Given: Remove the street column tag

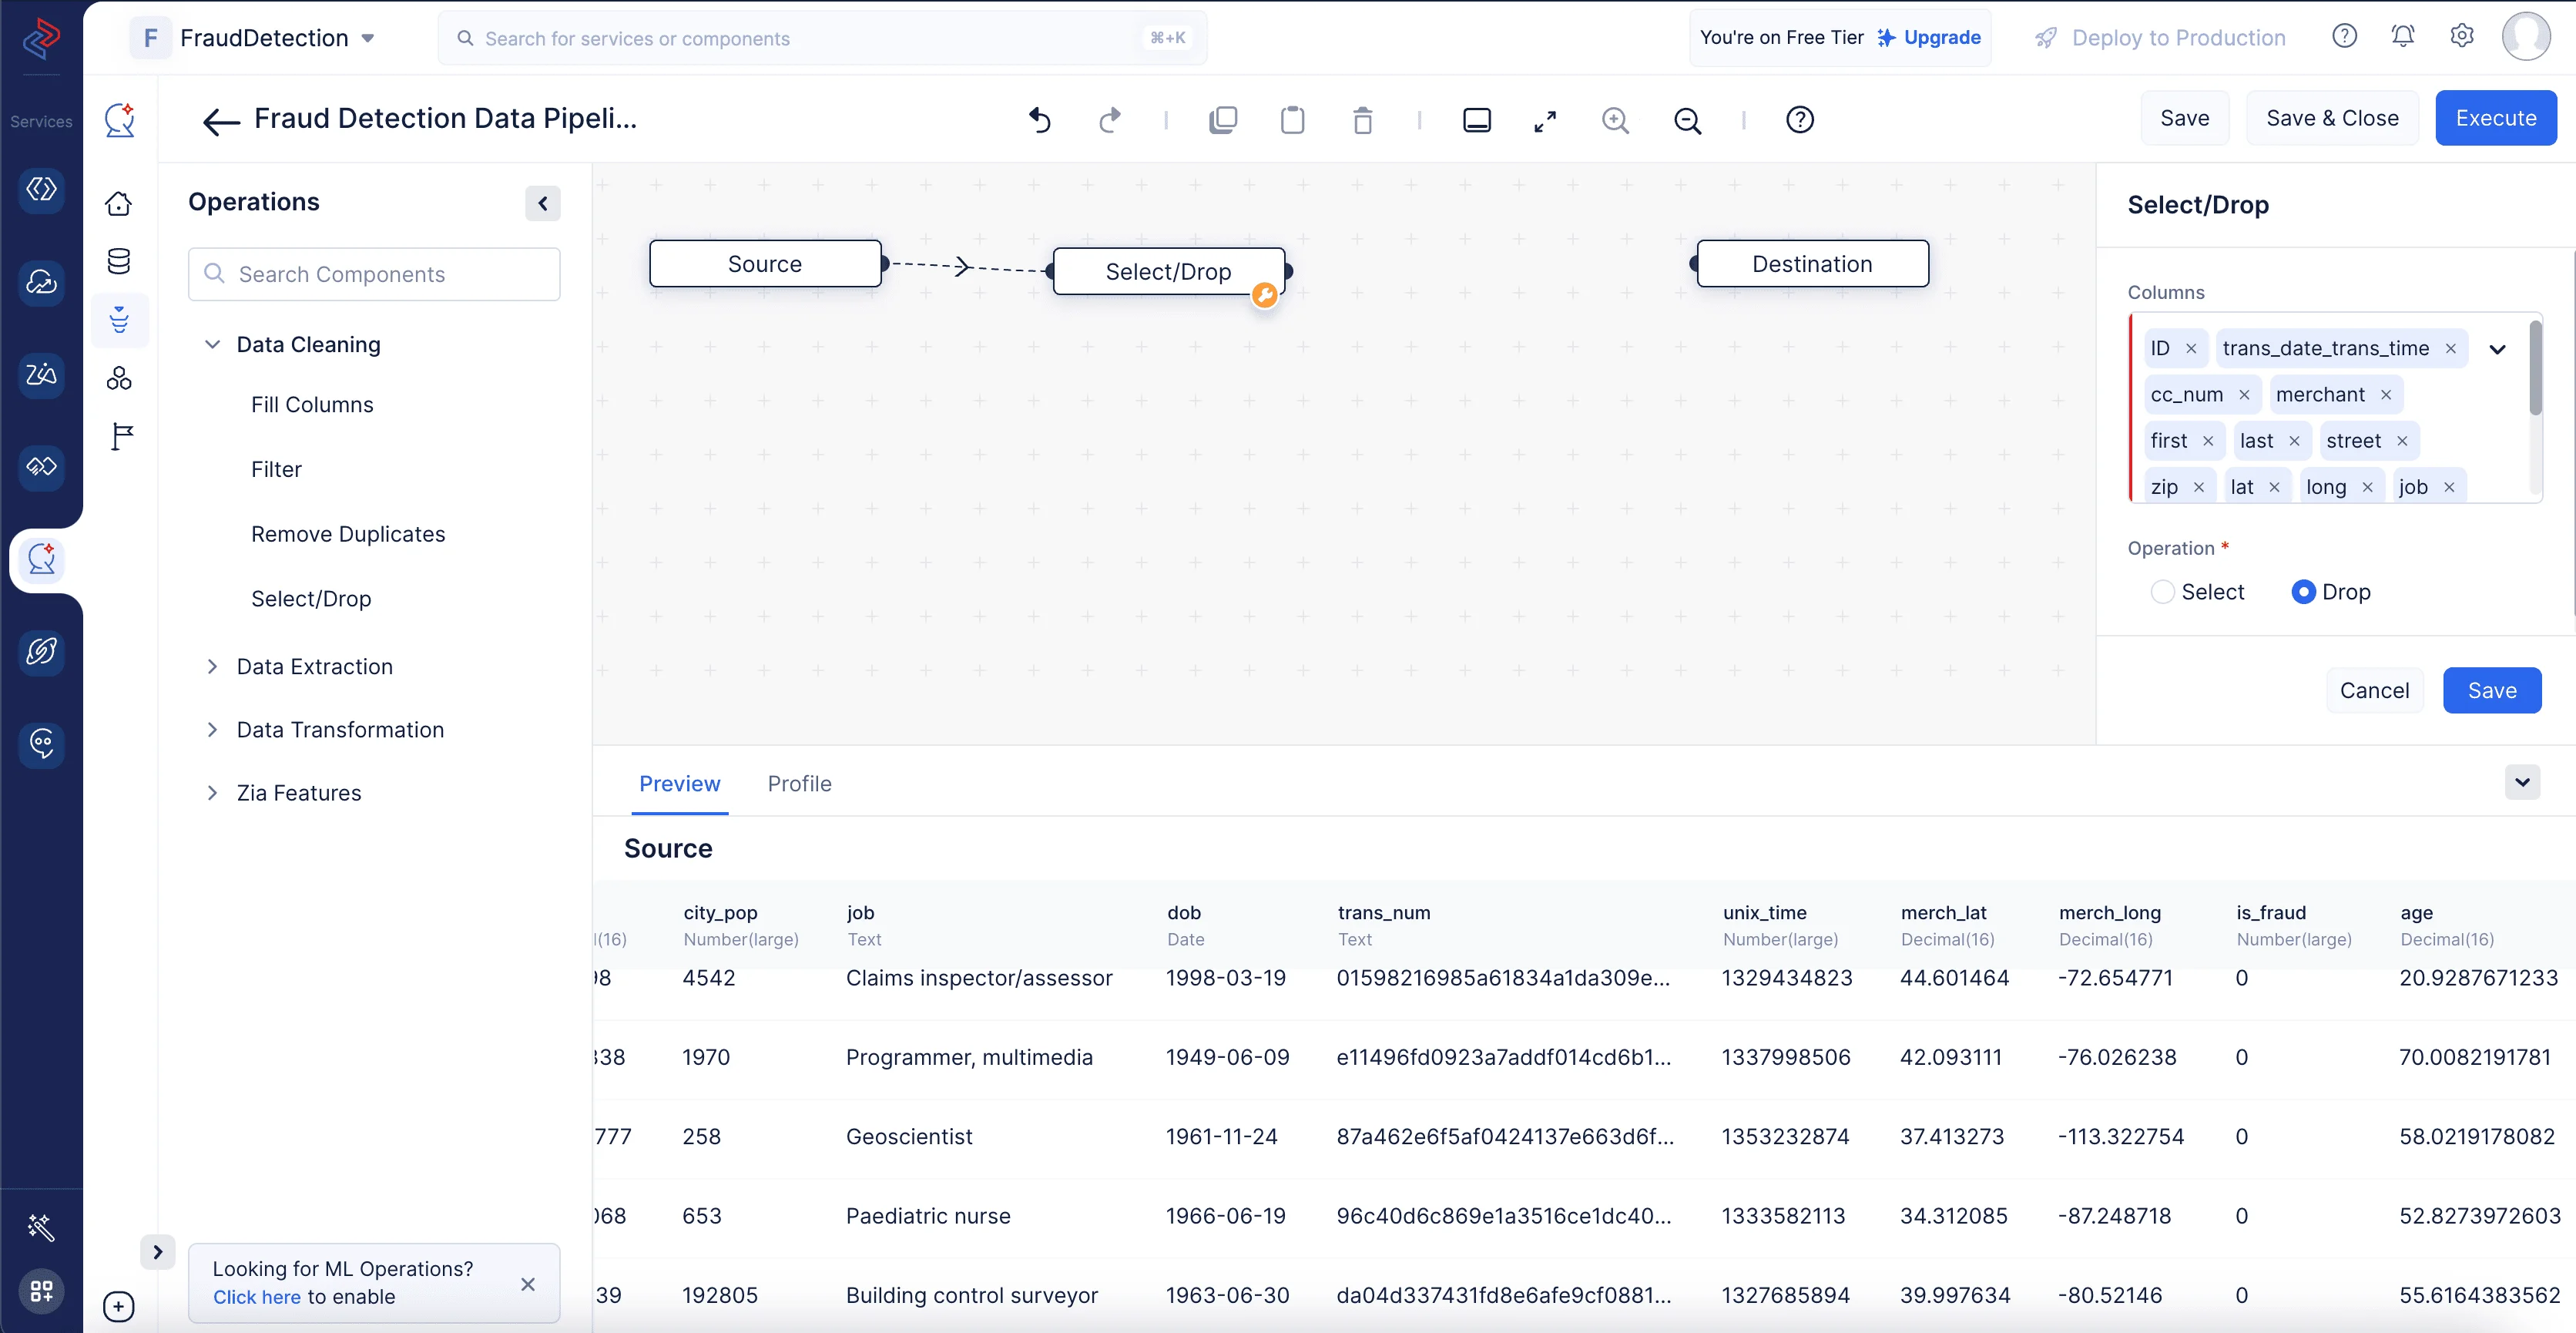Looking at the screenshot, I should click(2402, 441).
